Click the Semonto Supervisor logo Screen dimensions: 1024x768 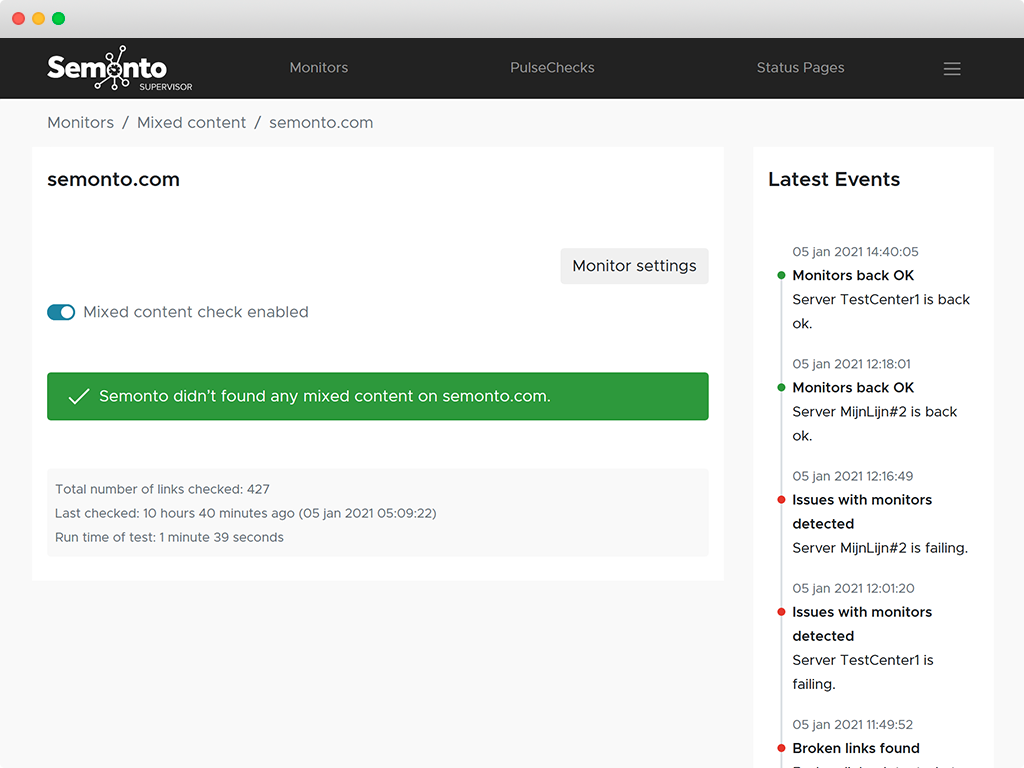click(119, 68)
